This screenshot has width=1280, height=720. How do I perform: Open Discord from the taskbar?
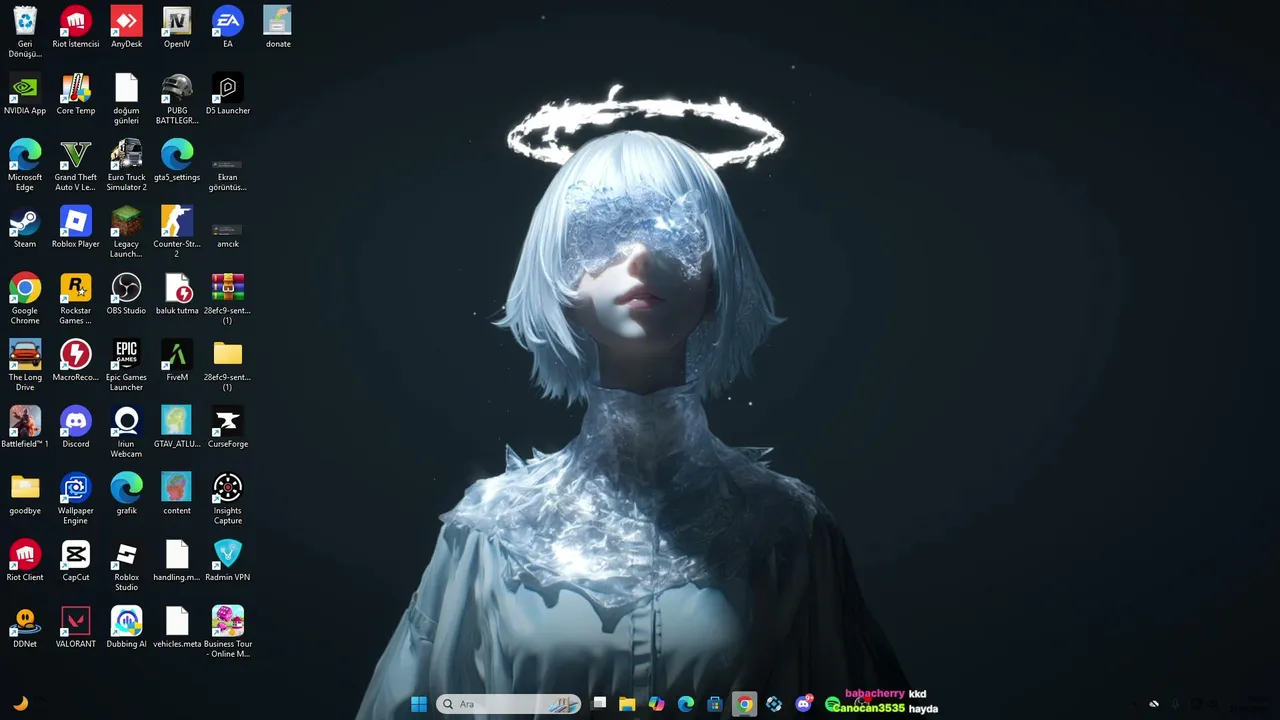pyautogui.click(x=803, y=704)
